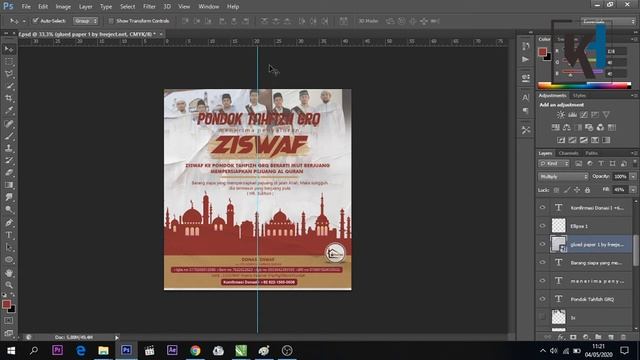Open the Opacity slider dropdown arrow
The height and width of the screenshot is (360, 640).
coord(633,177)
